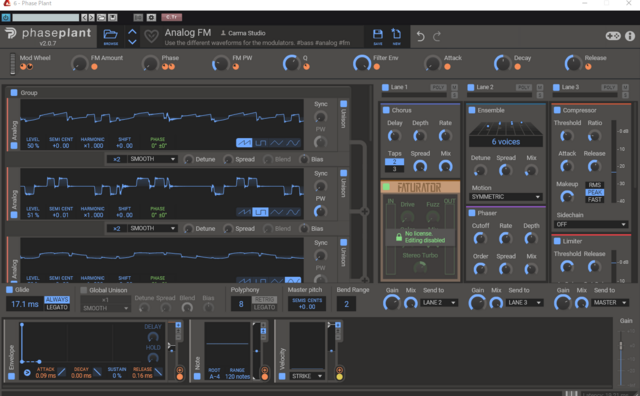This screenshot has height=396, width=640.
Task: Select sine waveform in second Analog oscillator
Action: pyautogui.click(x=293, y=212)
